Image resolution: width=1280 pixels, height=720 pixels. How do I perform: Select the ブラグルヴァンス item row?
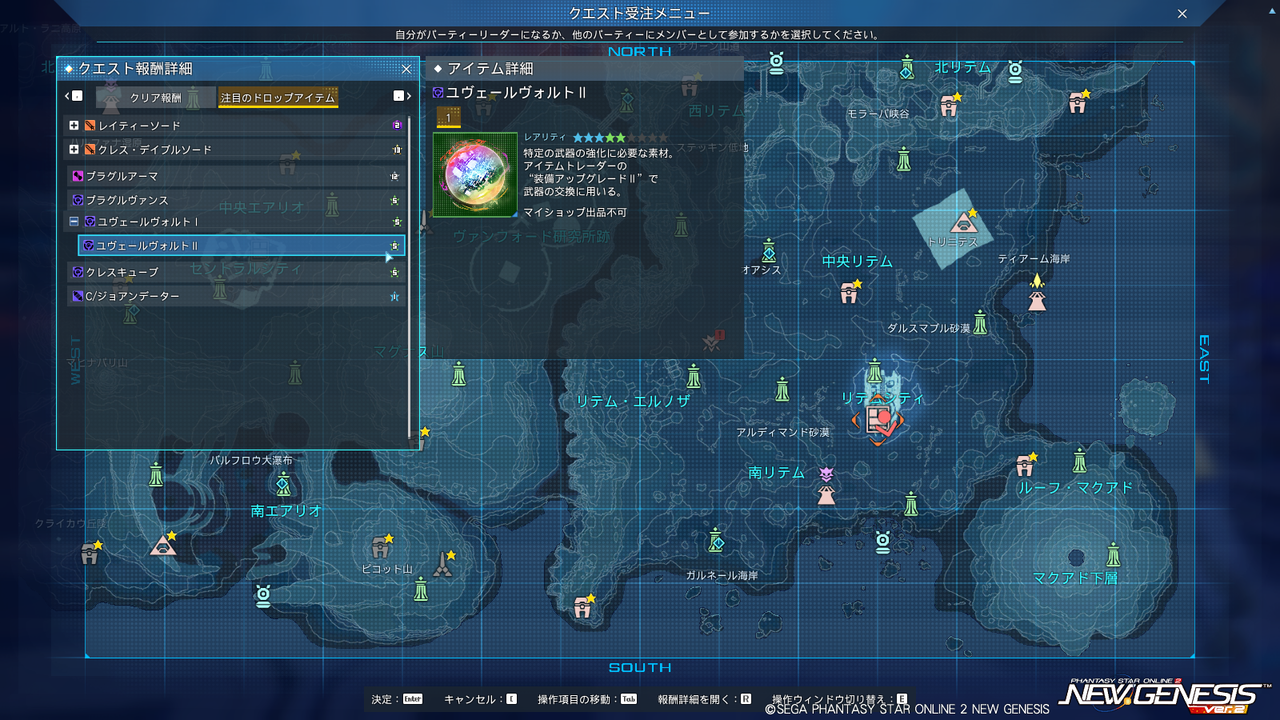(236, 200)
